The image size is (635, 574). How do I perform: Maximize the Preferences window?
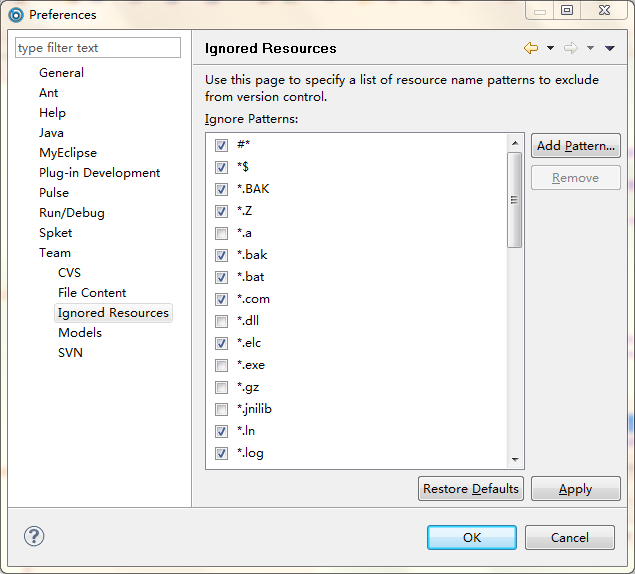pos(567,10)
